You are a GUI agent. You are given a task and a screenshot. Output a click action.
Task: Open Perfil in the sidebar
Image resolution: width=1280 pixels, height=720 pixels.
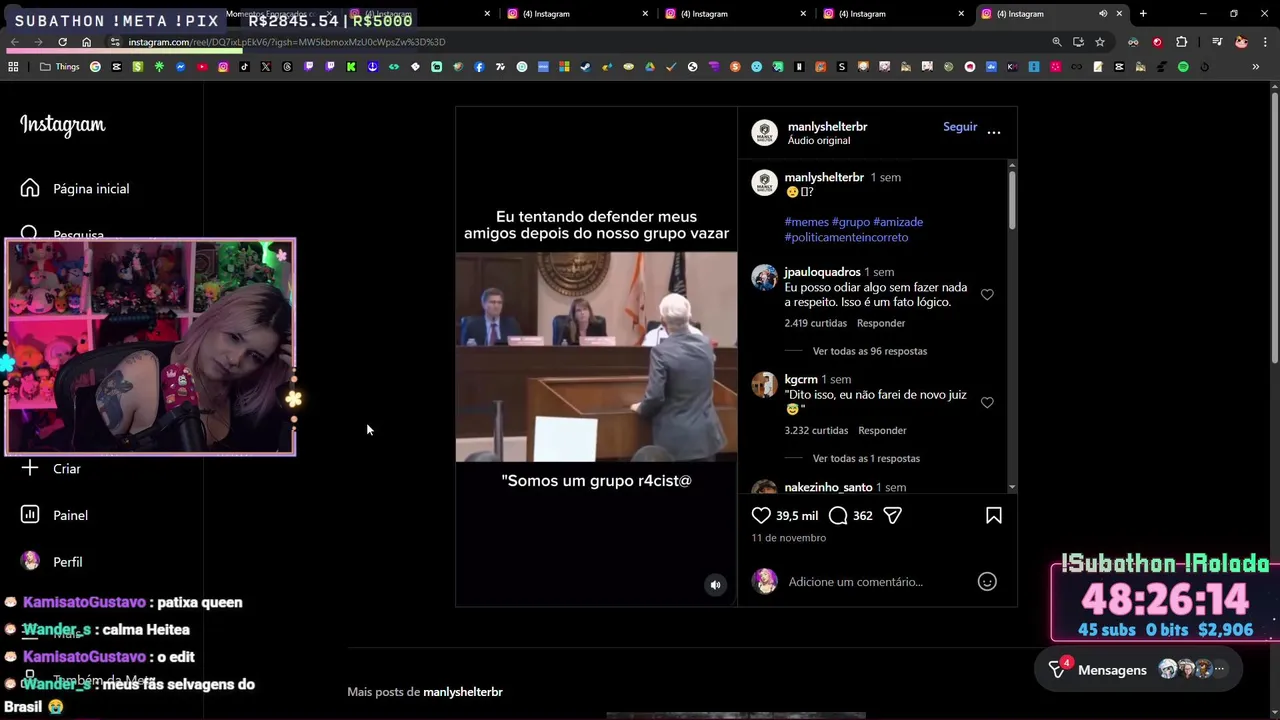pyautogui.click(x=68, y=562)
